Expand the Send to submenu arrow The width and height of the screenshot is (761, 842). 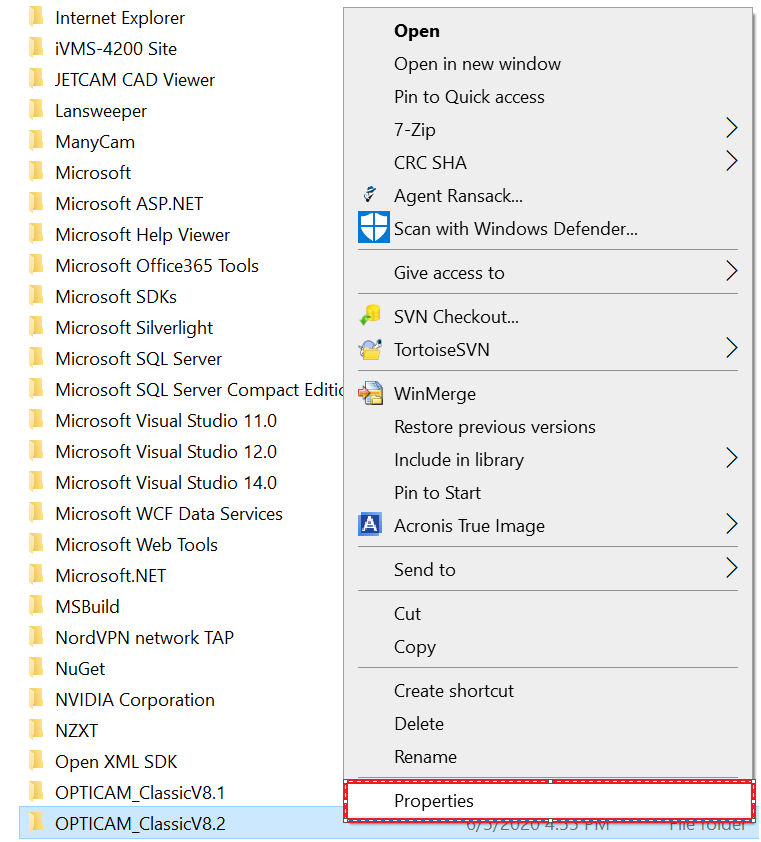point(731,569)
